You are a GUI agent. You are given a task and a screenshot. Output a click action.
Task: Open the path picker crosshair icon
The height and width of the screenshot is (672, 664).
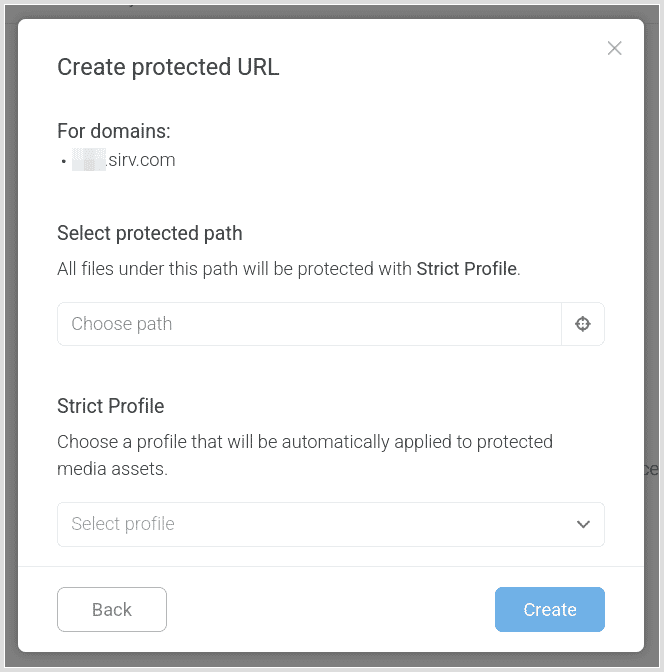583,324
